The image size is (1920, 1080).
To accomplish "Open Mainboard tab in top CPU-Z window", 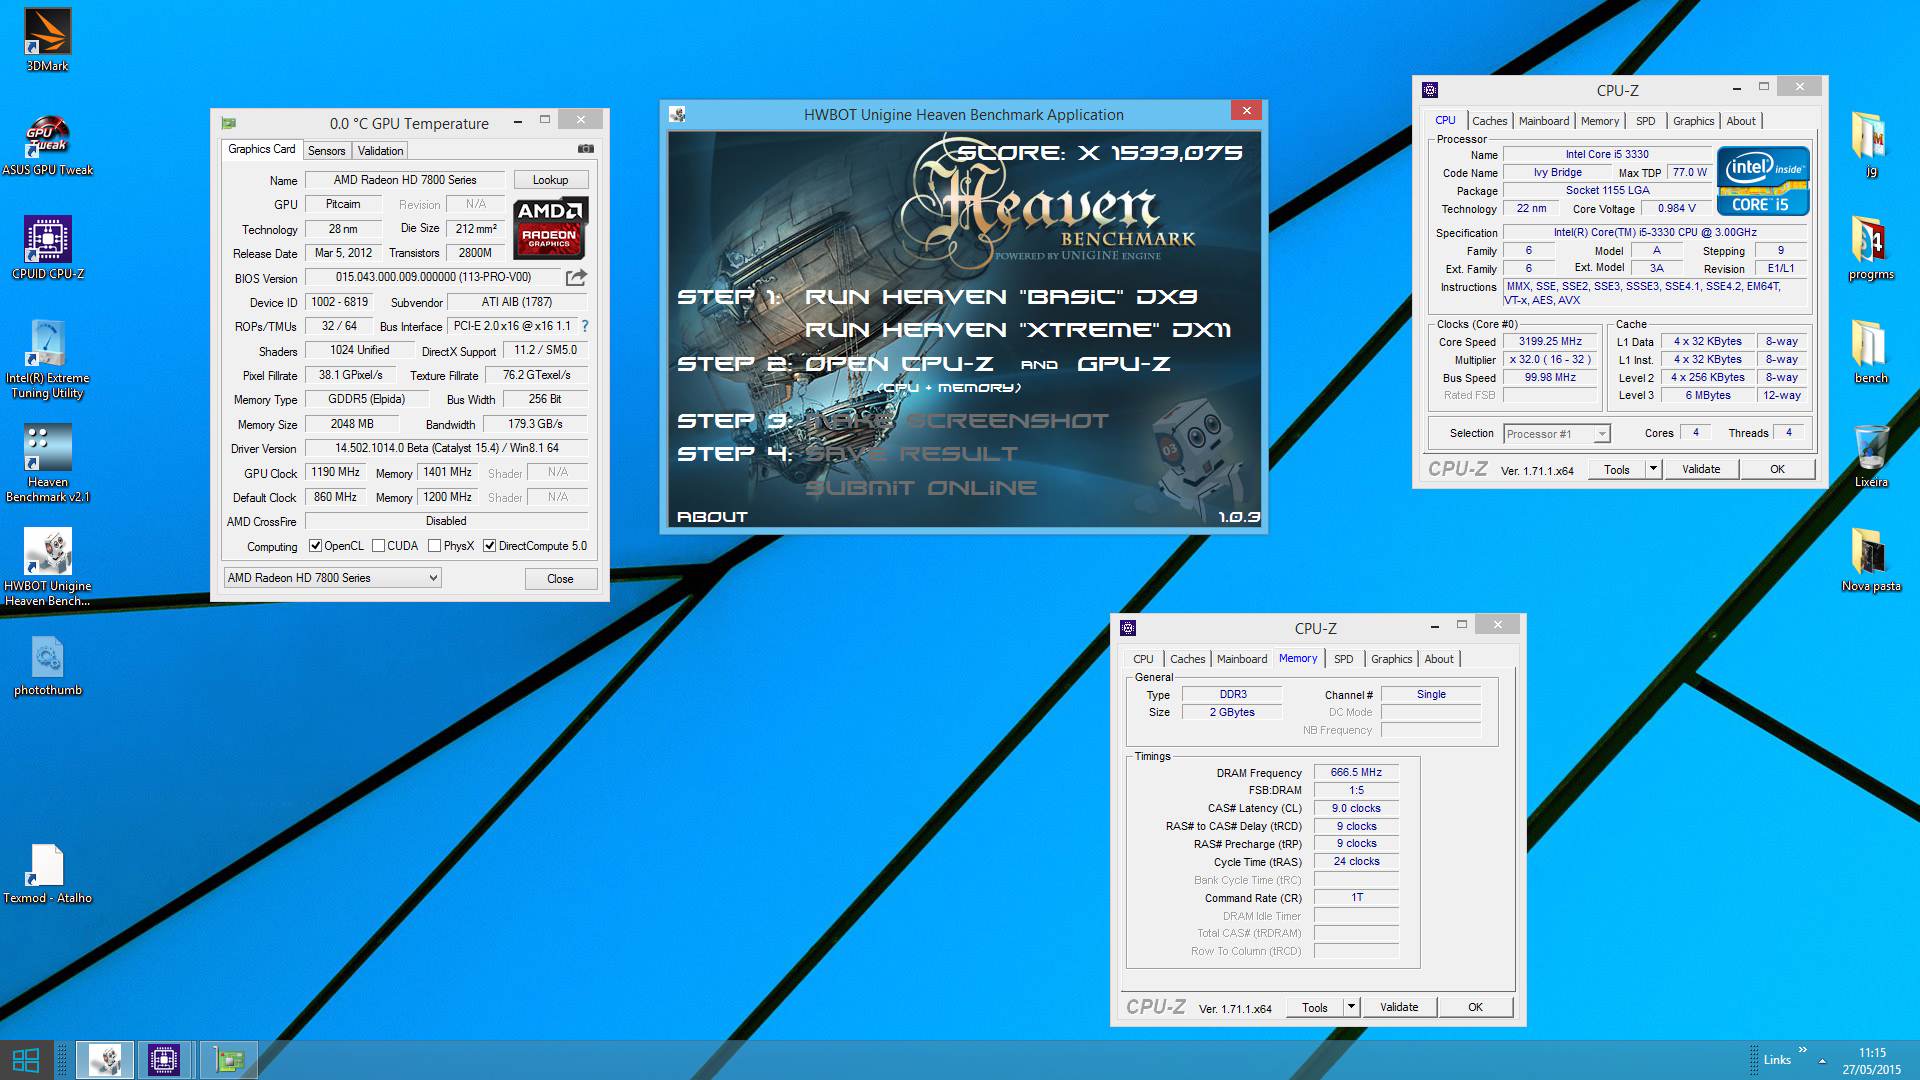I will coord(1543,121).
